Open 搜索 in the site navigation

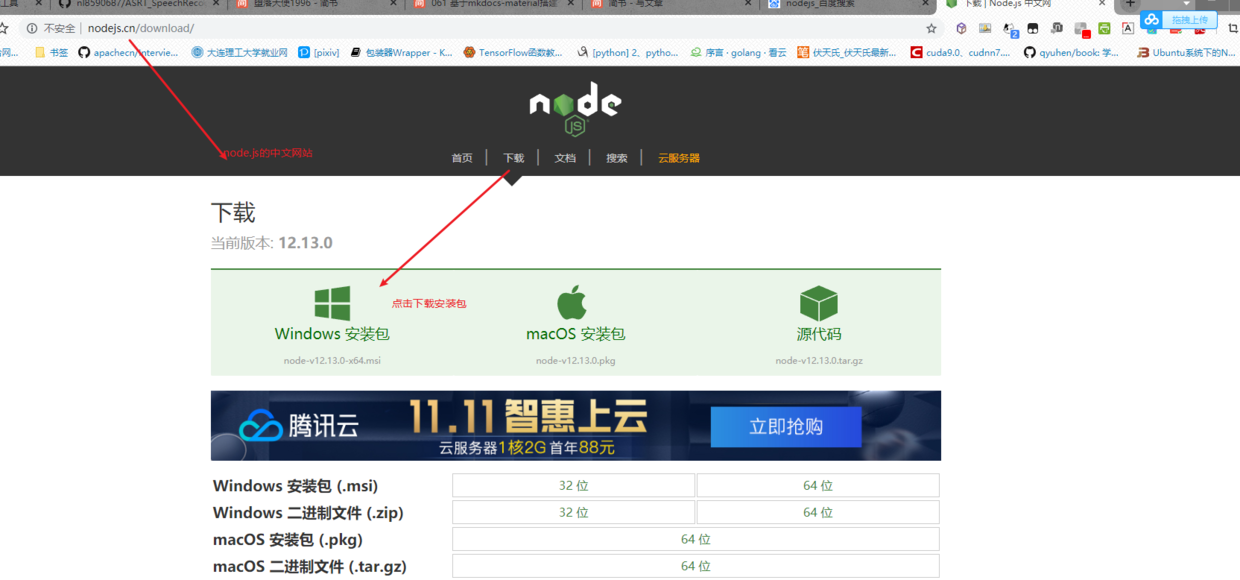pos(617,158)
